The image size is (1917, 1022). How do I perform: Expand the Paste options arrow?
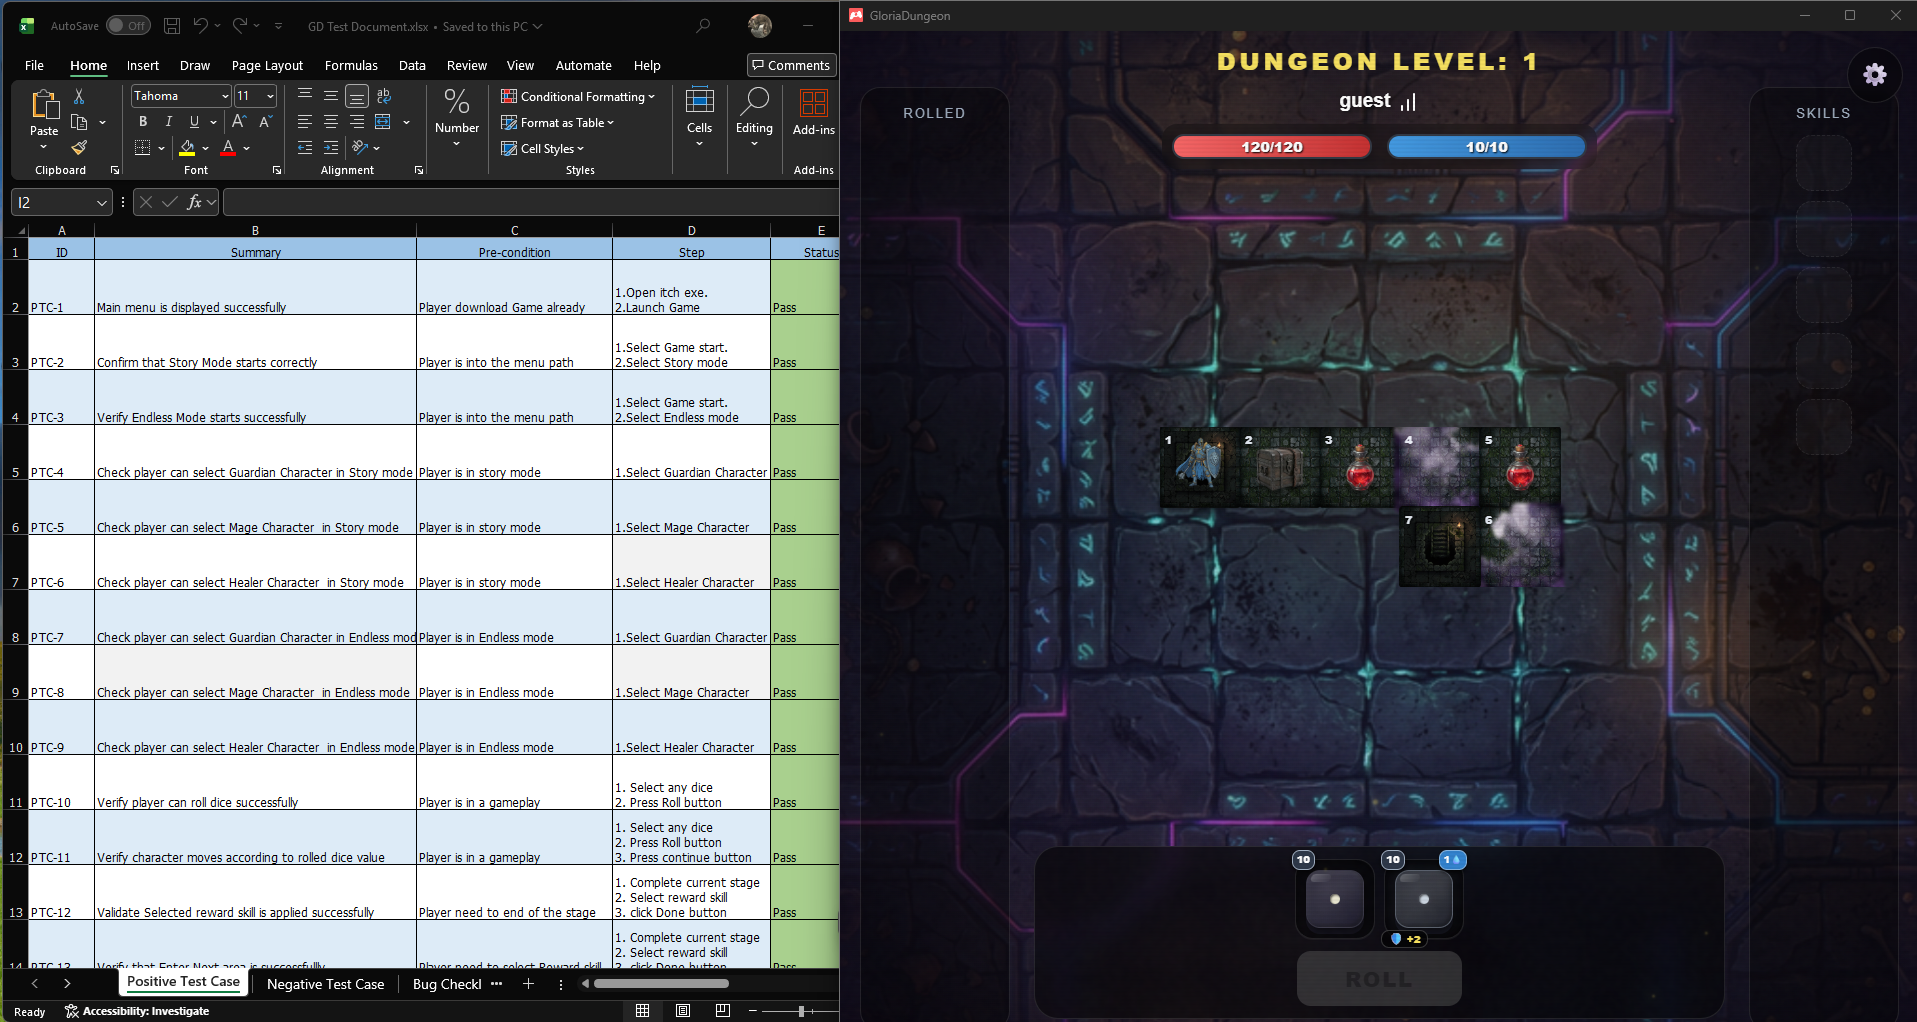(43, 147)
